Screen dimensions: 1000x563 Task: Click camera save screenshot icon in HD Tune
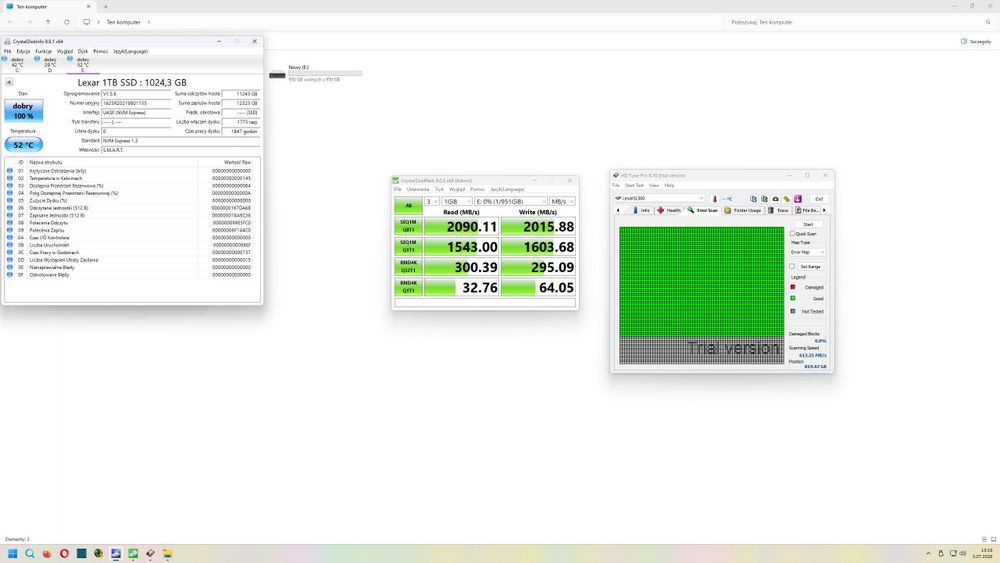[776, 199]
